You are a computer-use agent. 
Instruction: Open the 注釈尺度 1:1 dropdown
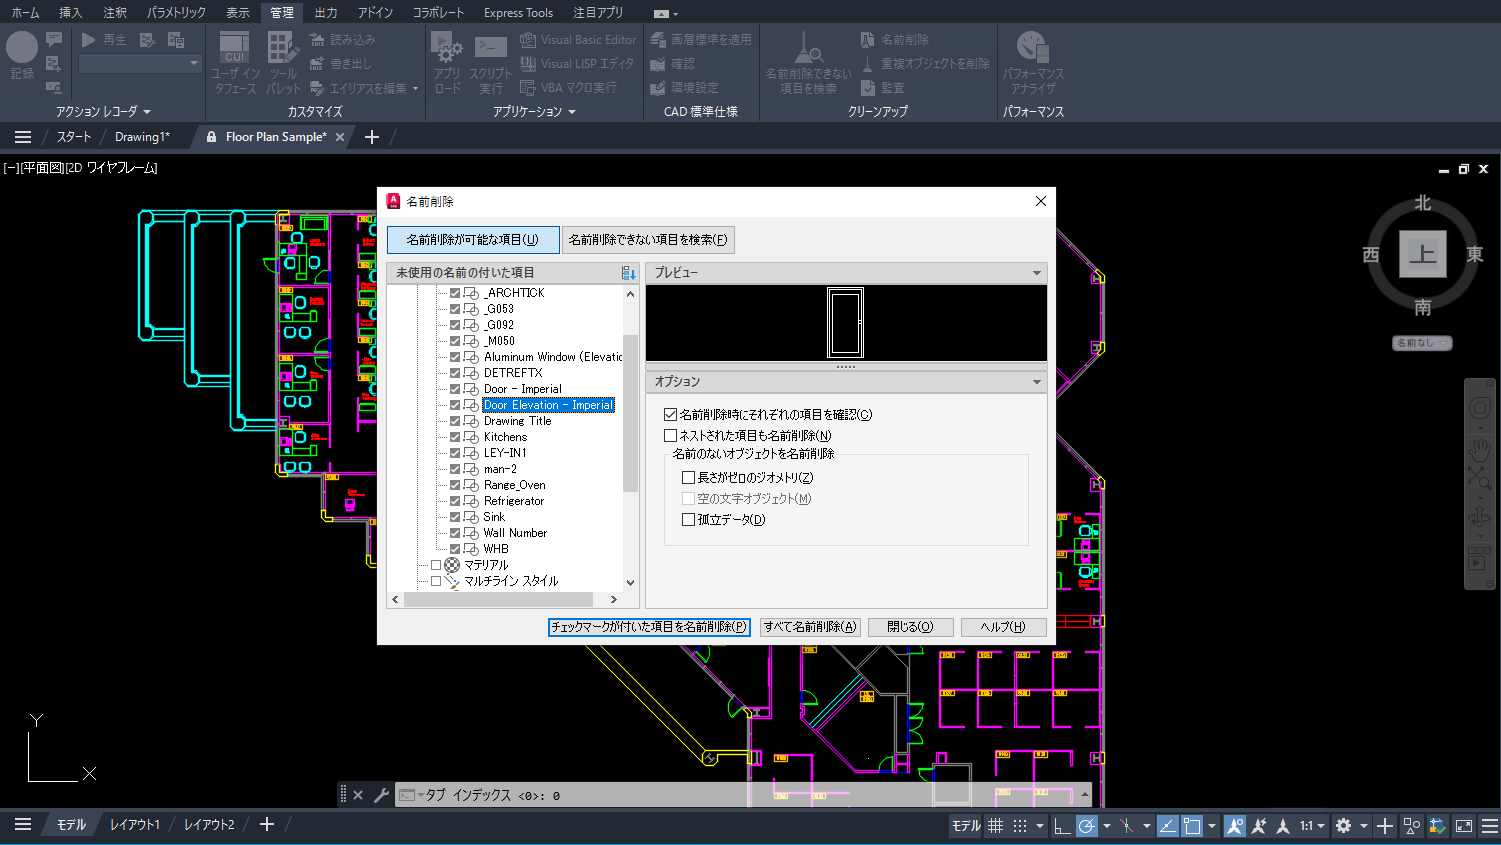1310,825
